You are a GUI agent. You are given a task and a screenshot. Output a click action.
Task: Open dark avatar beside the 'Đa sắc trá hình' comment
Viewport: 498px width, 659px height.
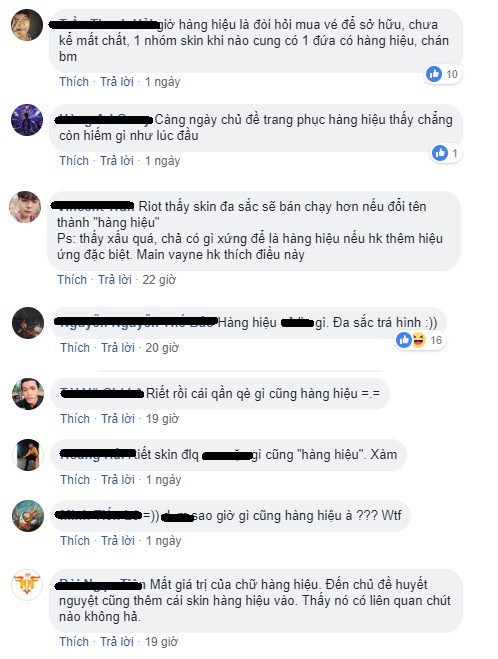pyautogui.click(x=28, y=323)
